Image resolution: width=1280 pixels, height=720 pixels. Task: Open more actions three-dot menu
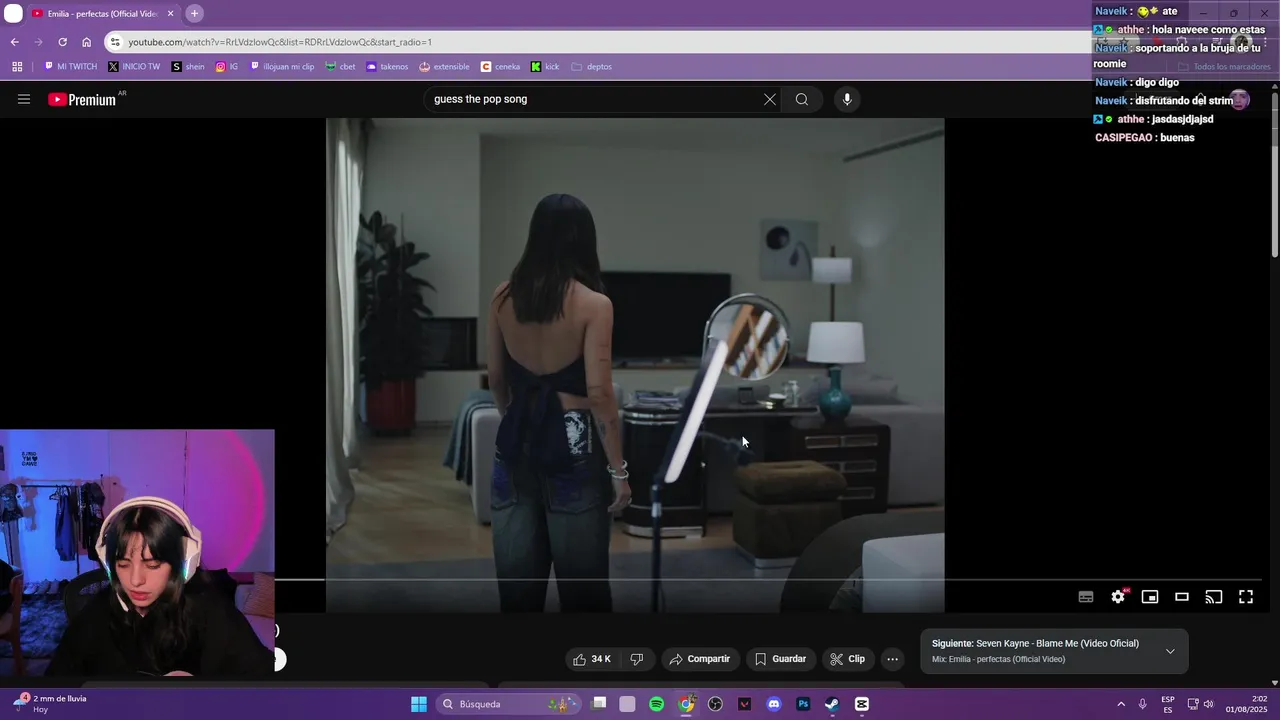pos(893,659)
